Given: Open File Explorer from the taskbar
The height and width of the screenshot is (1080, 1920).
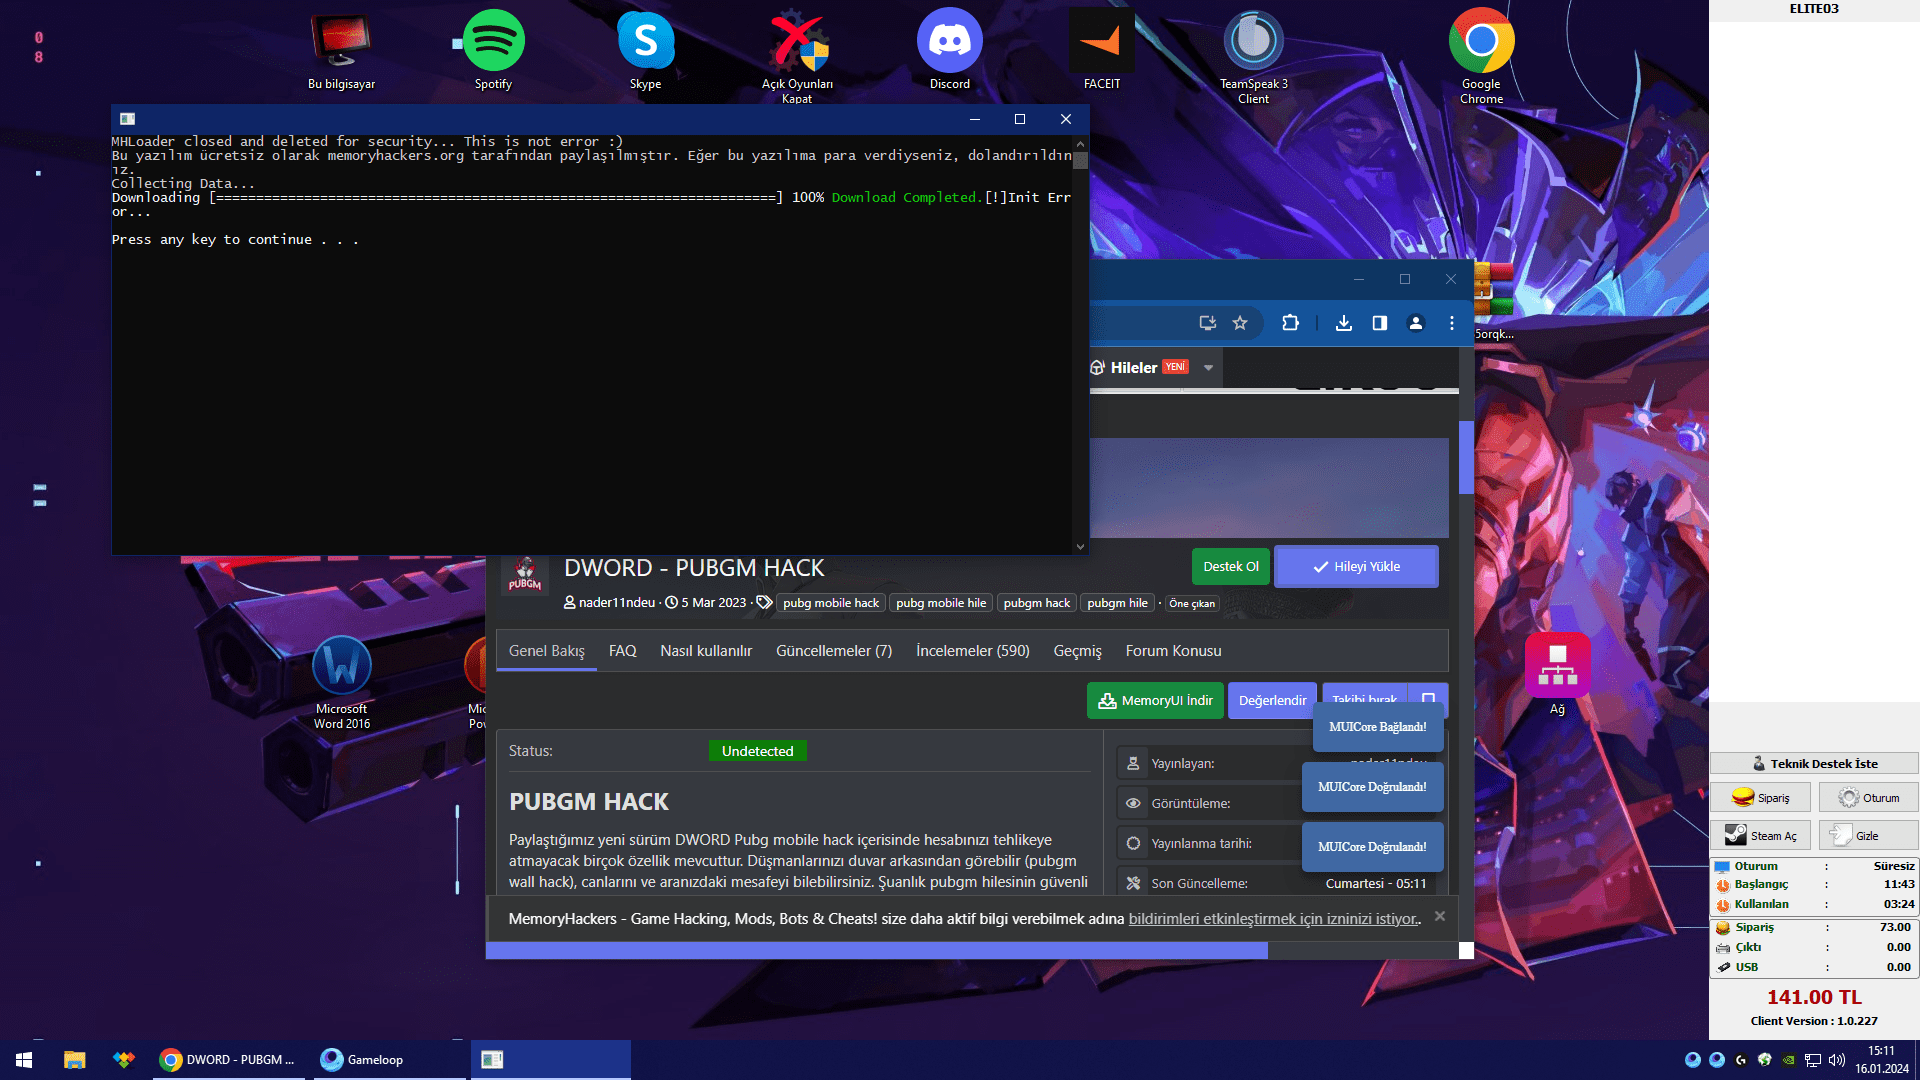Looking at the screenshot, I should pyautogui.click(x=74, y=1060).
